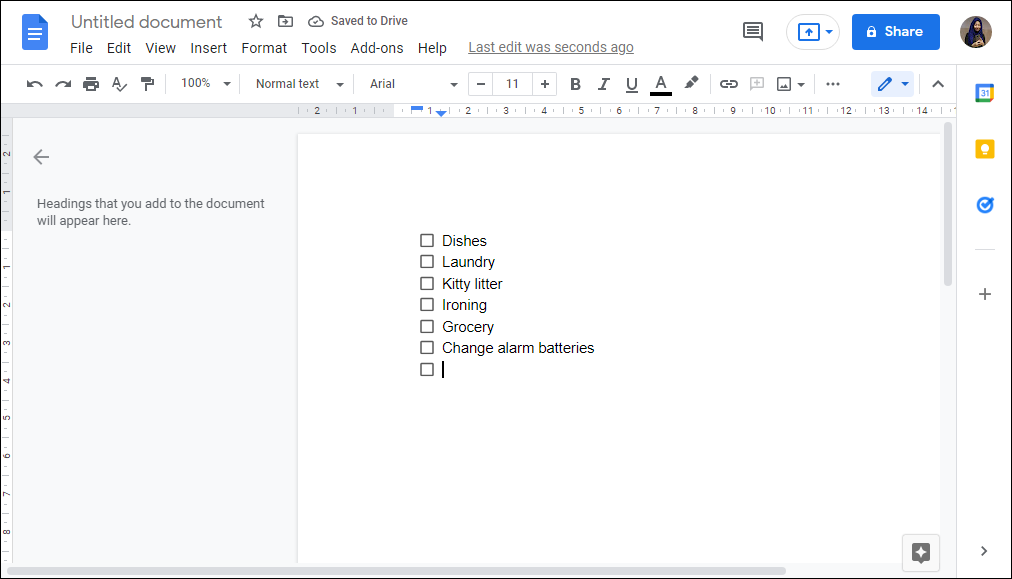
Task: Insert a link using chain icon
Action: pos(729,84)
